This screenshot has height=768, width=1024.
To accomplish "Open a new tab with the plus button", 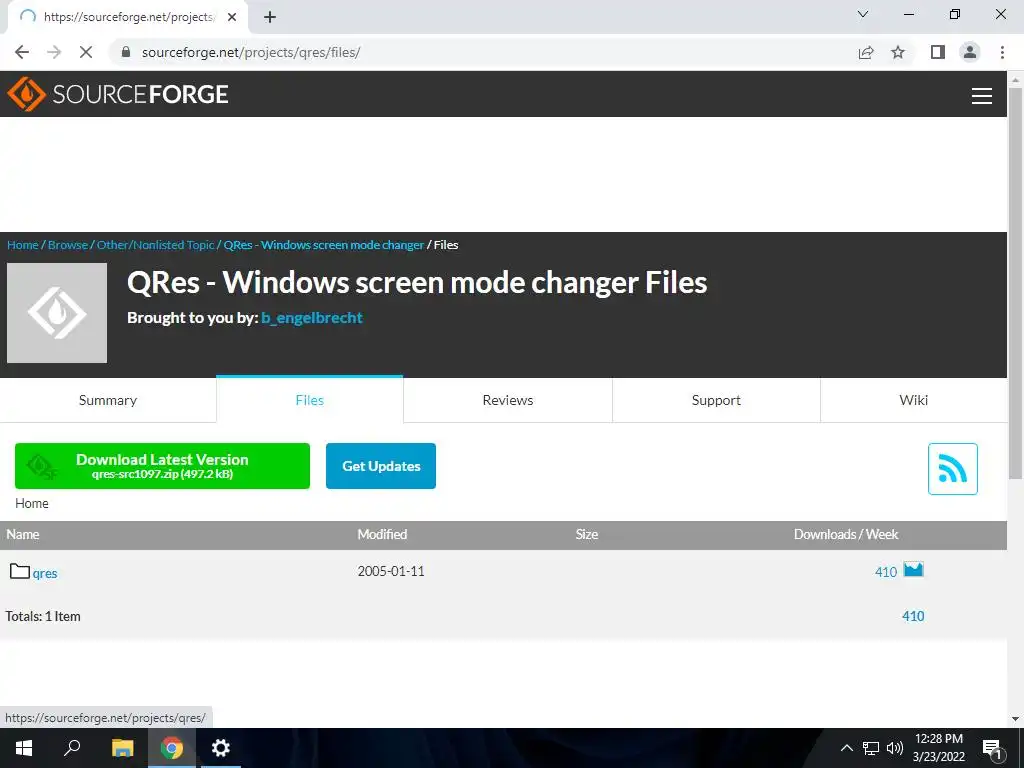I will click(270, 17).
